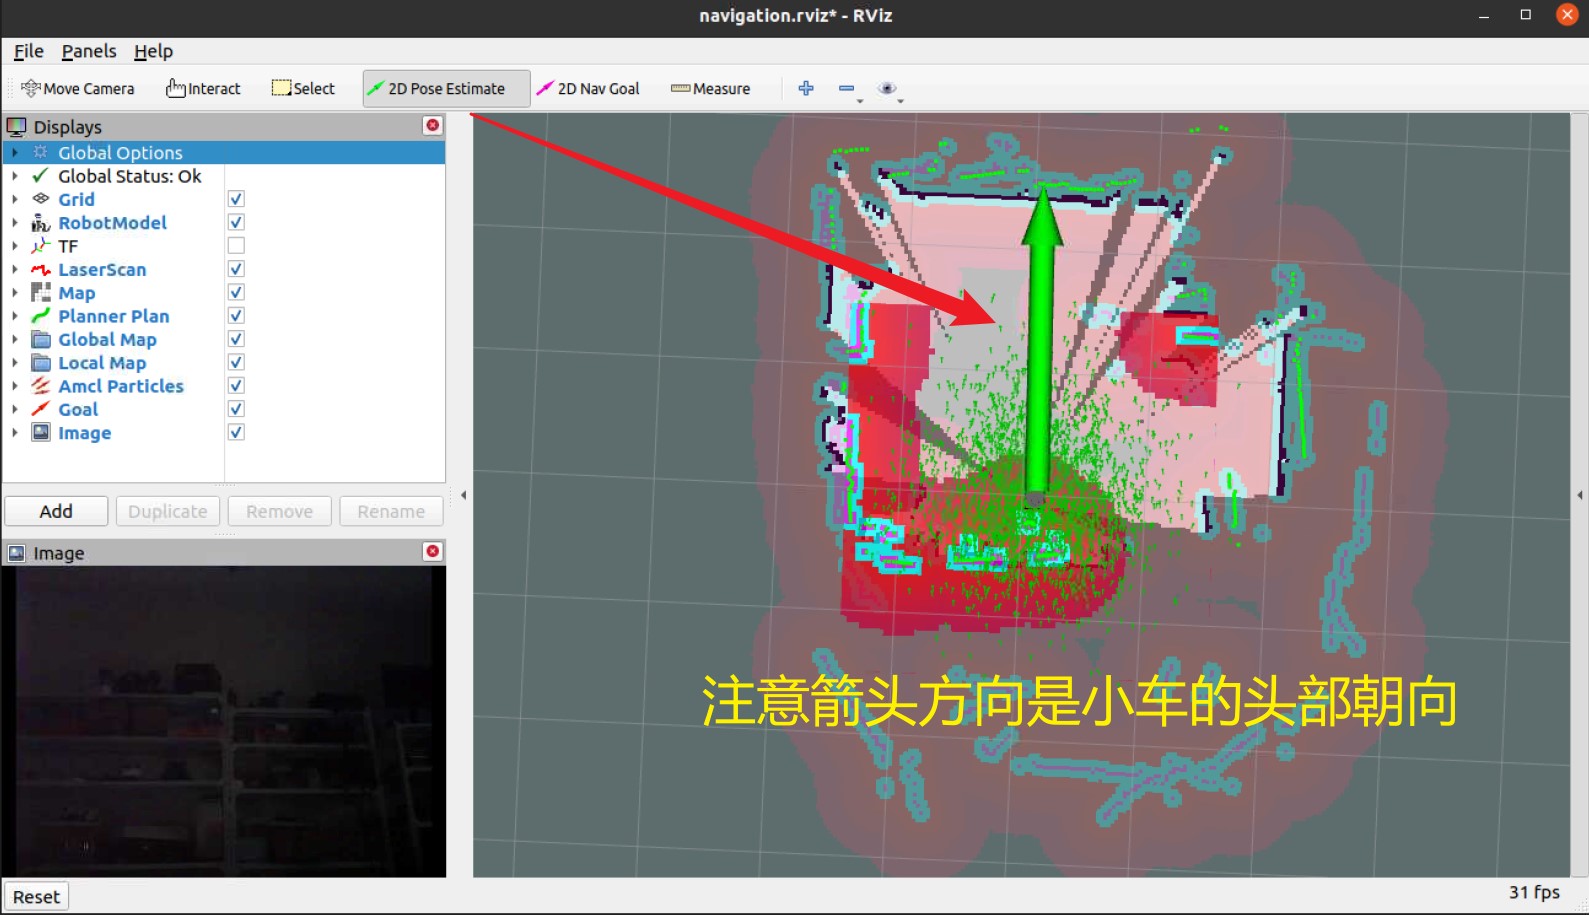Close the Displays panel

point(433,125)
